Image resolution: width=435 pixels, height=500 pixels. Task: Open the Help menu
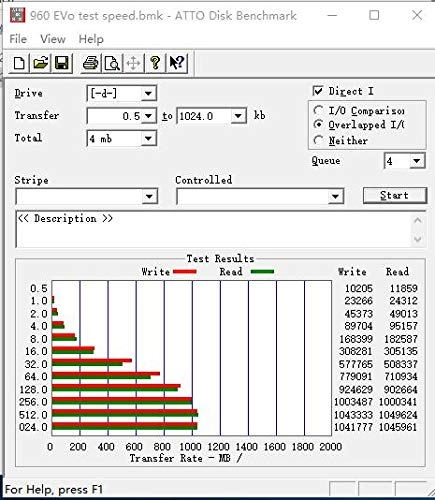point(91,39)
